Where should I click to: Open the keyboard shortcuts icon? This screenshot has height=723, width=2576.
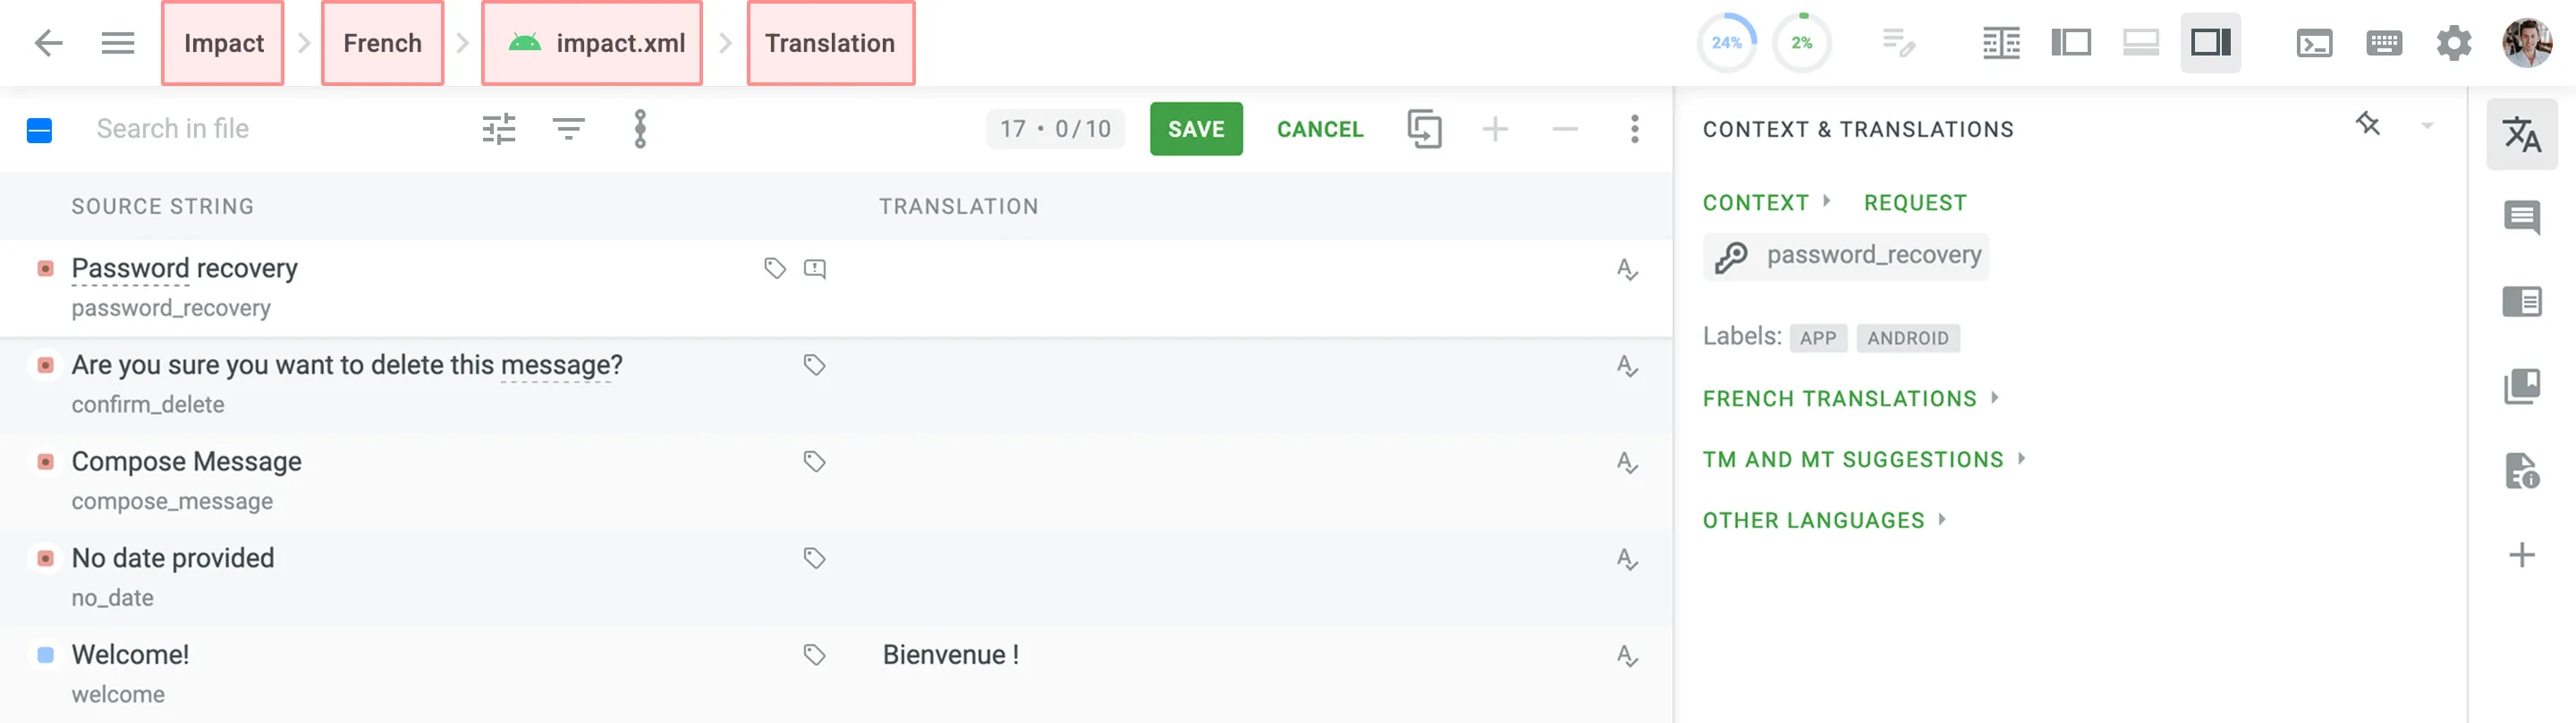coord(2384,43)
